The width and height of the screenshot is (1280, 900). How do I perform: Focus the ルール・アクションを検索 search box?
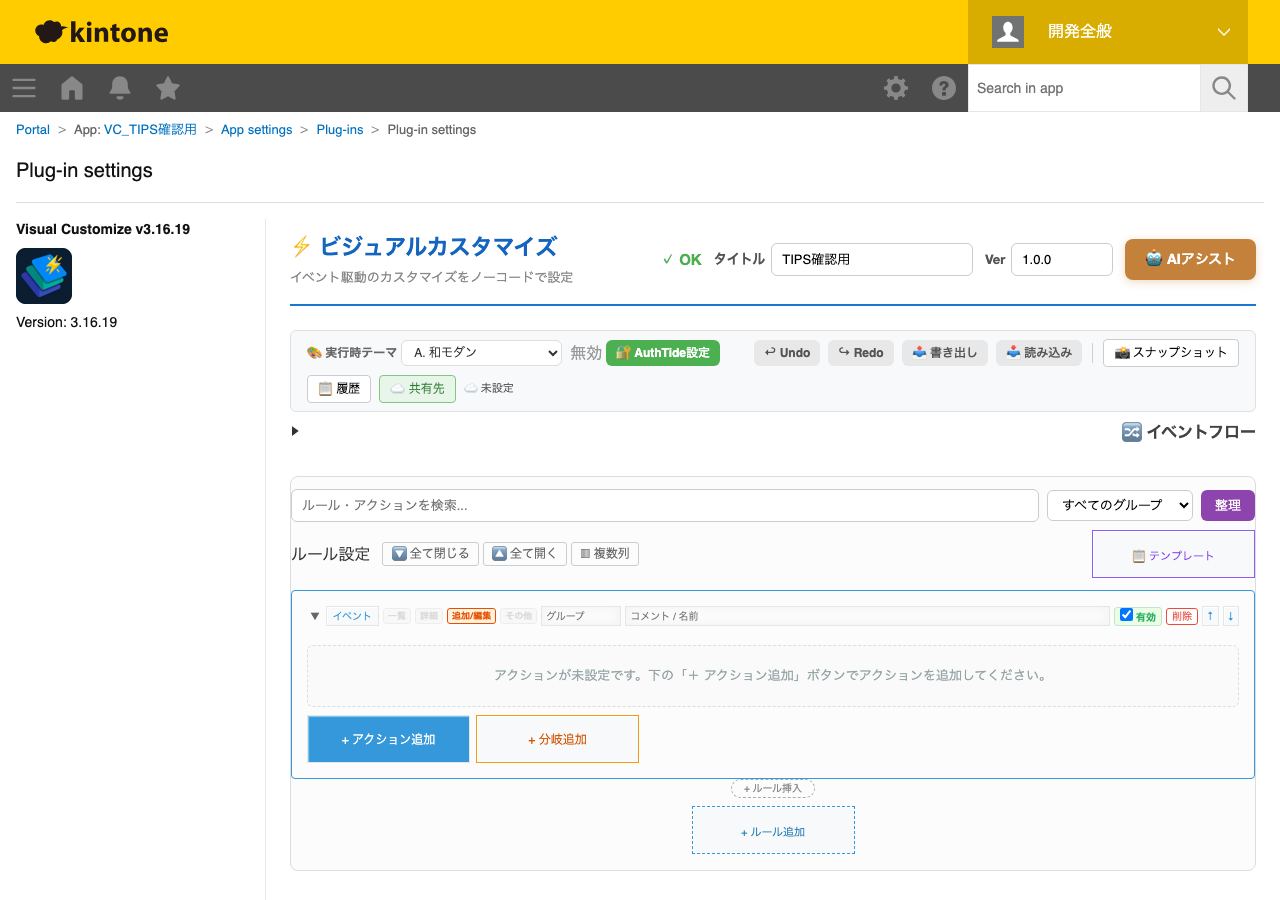pos(665,506)
